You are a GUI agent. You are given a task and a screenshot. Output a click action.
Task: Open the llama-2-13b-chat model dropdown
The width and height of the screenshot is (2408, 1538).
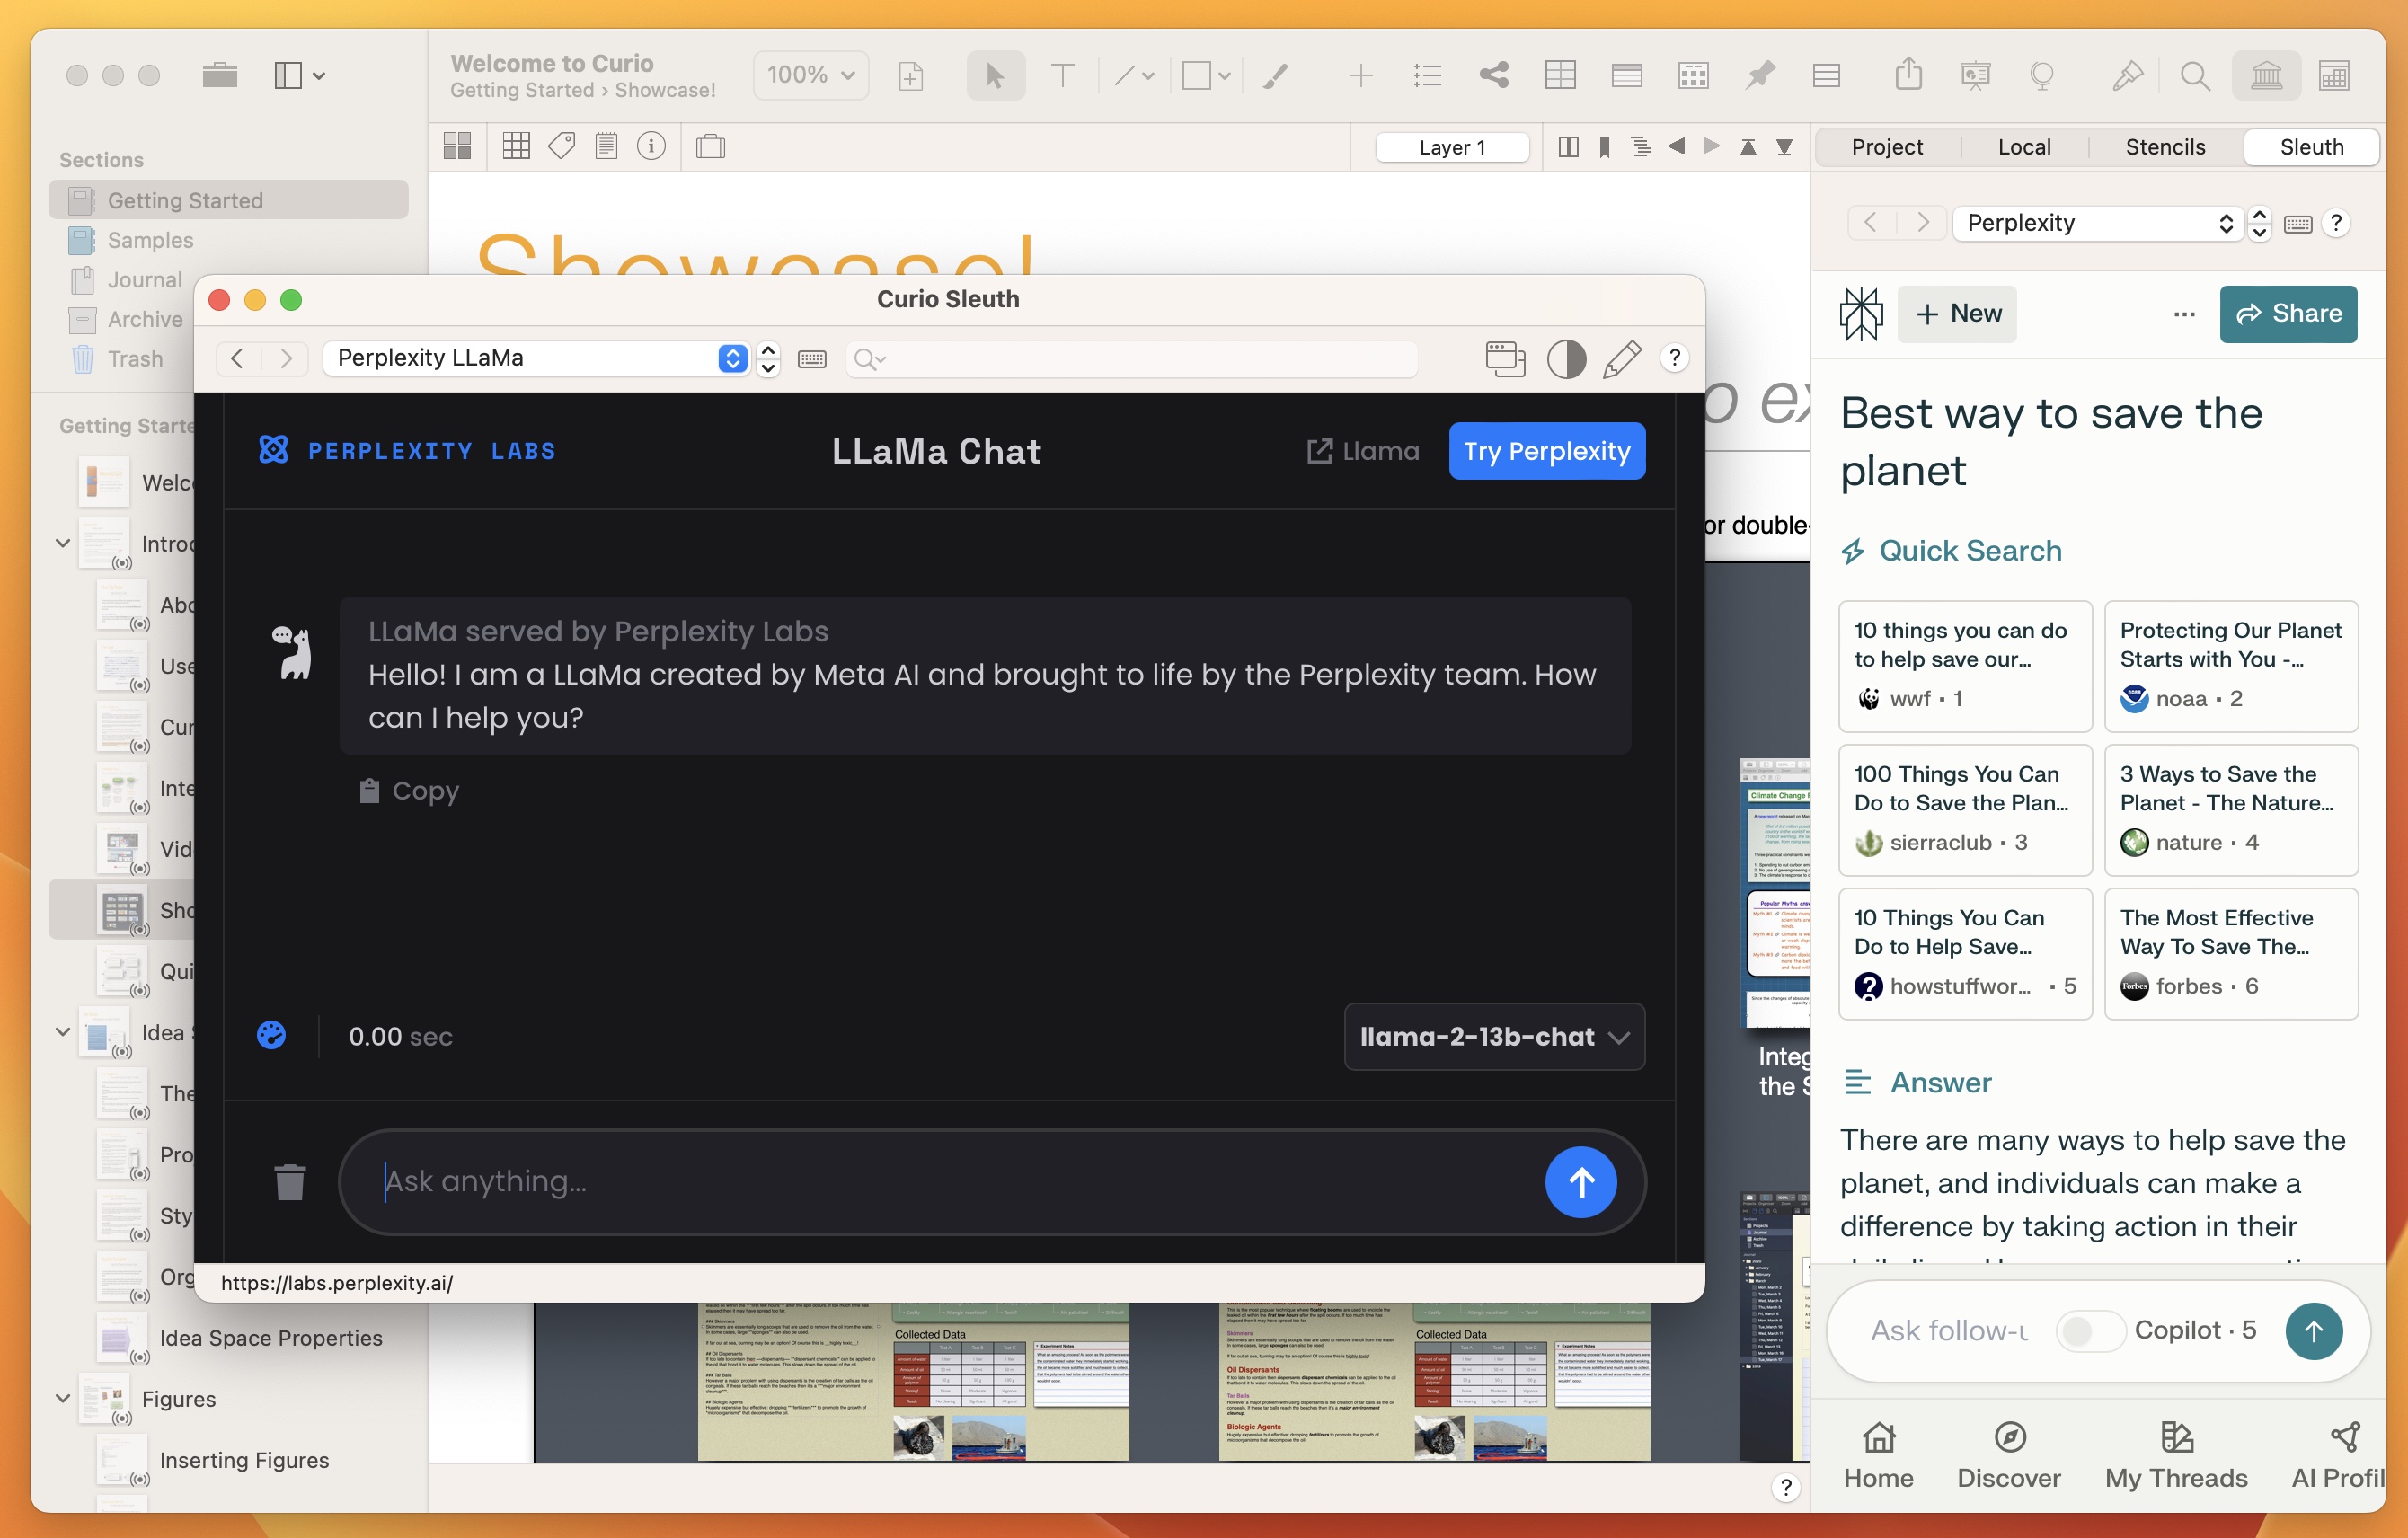1494,1036
